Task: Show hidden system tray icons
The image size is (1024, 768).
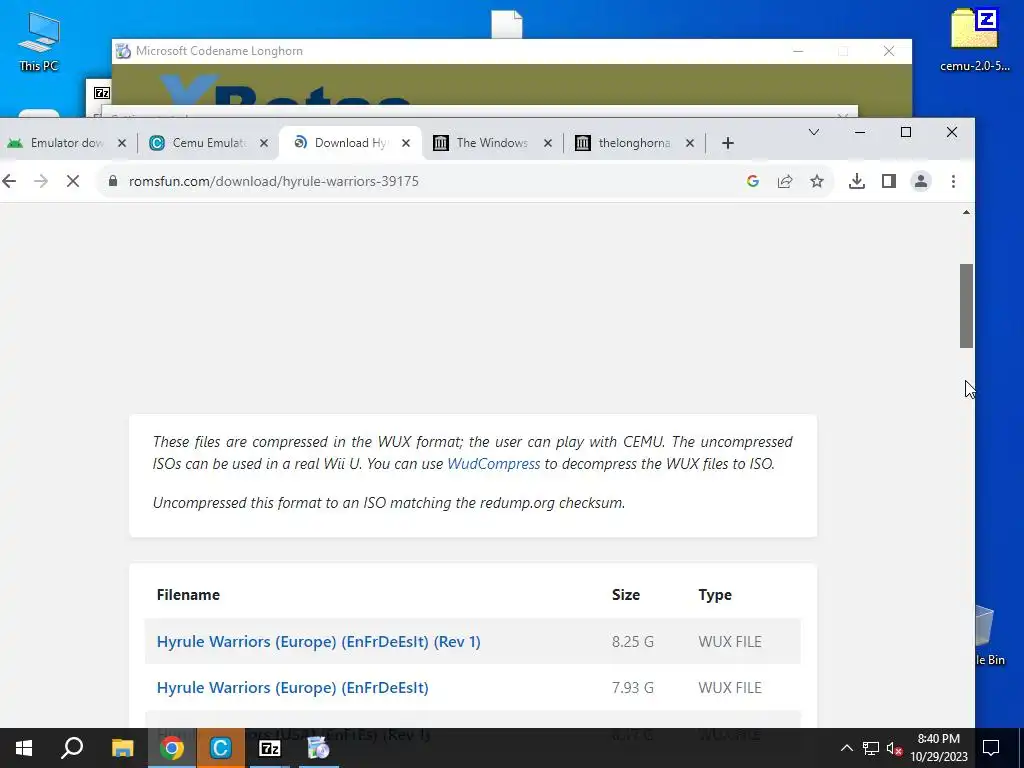Action: (x=846, y=748)
